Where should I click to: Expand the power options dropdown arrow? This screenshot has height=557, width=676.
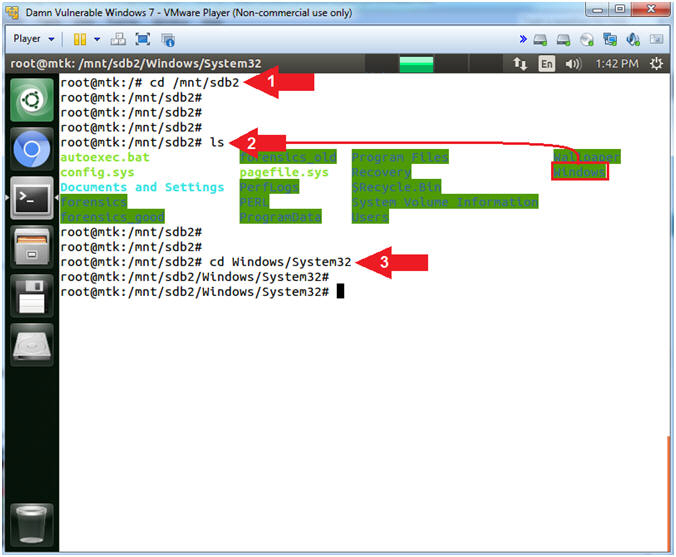(x=97, y=39)
